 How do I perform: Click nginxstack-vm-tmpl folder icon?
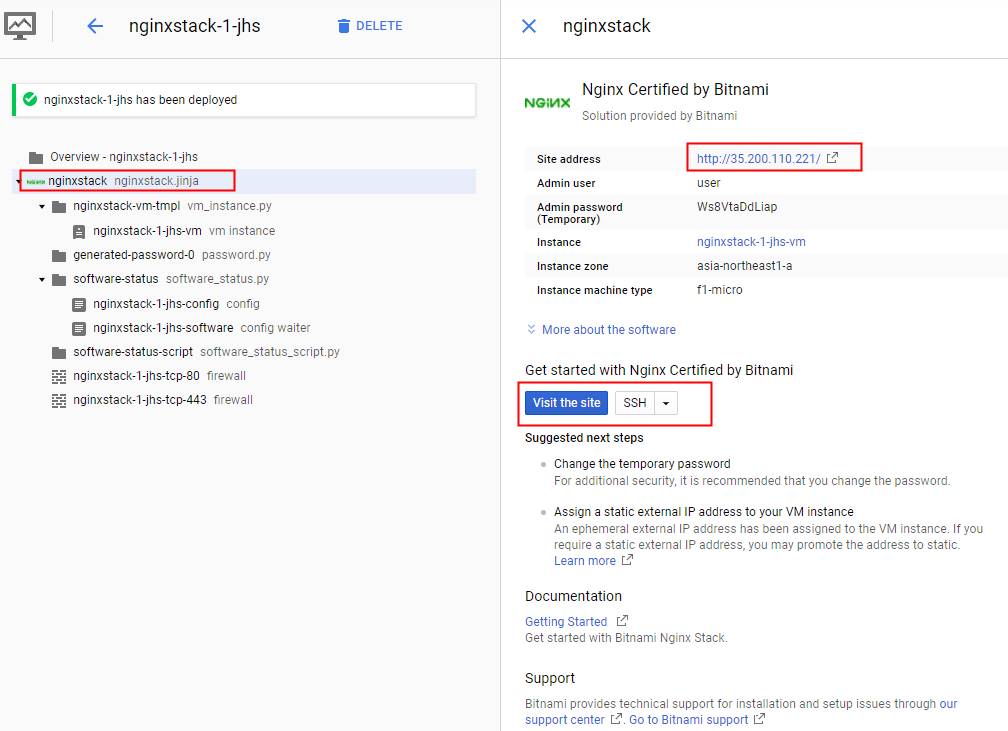point(59,206)
